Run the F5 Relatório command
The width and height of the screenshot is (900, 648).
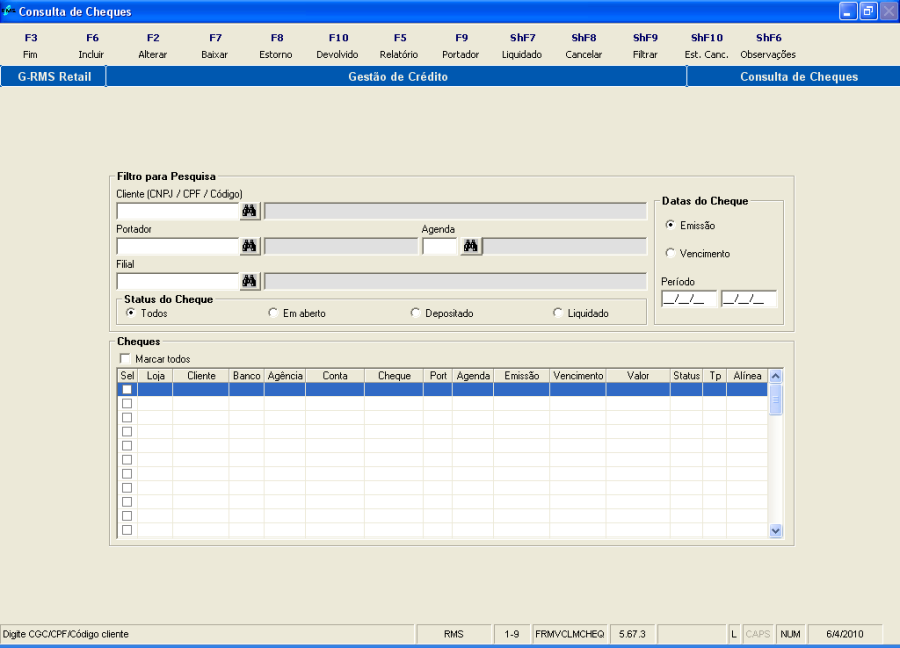(x=399, y=46)
